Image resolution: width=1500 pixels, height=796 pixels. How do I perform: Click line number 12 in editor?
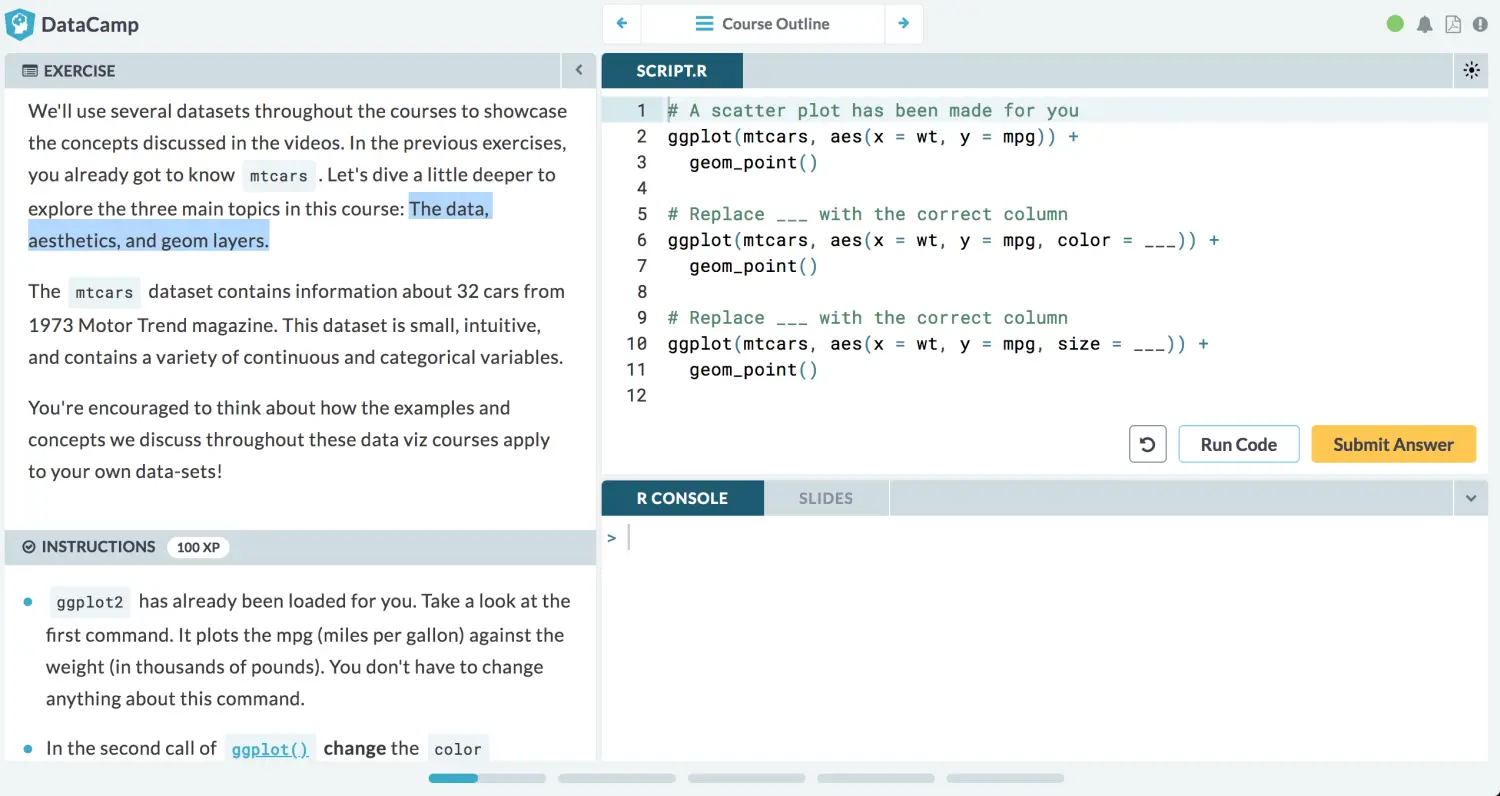[637, 396]
